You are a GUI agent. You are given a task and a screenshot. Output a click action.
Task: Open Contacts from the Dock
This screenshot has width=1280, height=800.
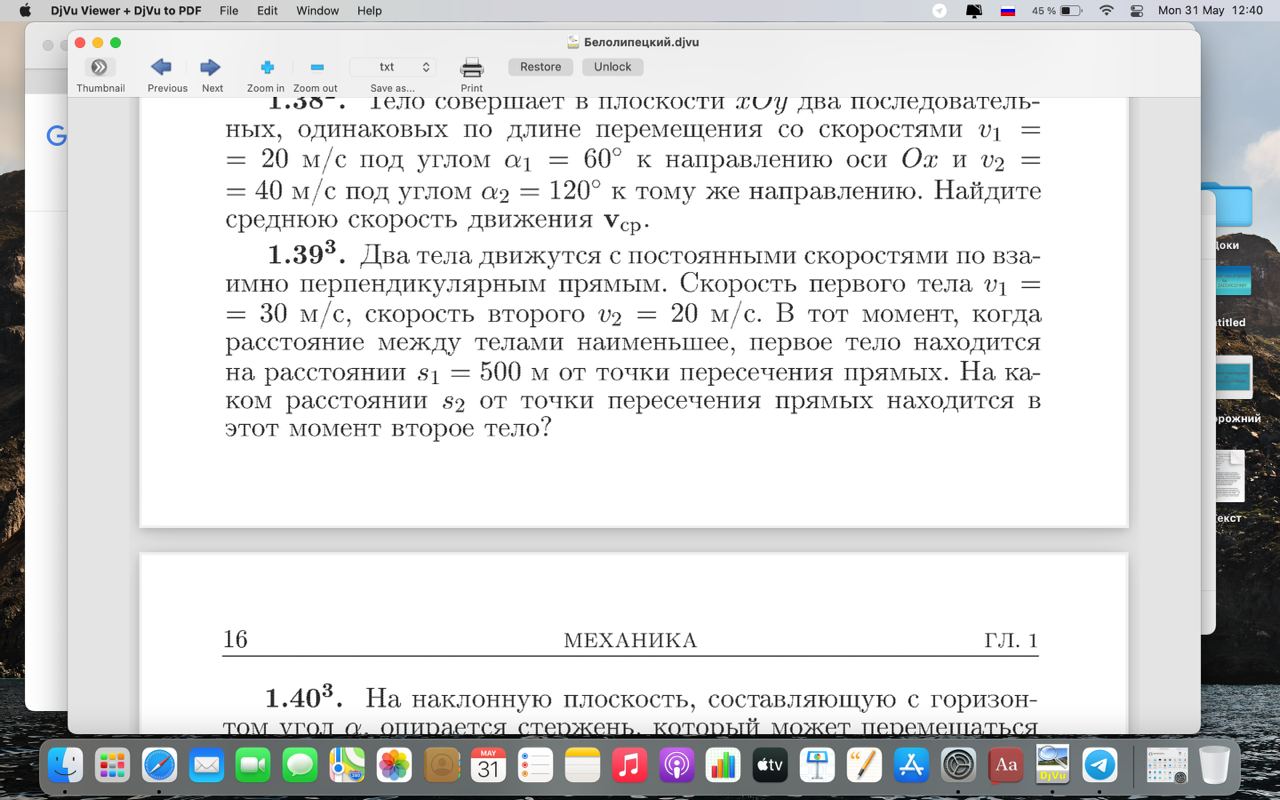pos(441,765)
